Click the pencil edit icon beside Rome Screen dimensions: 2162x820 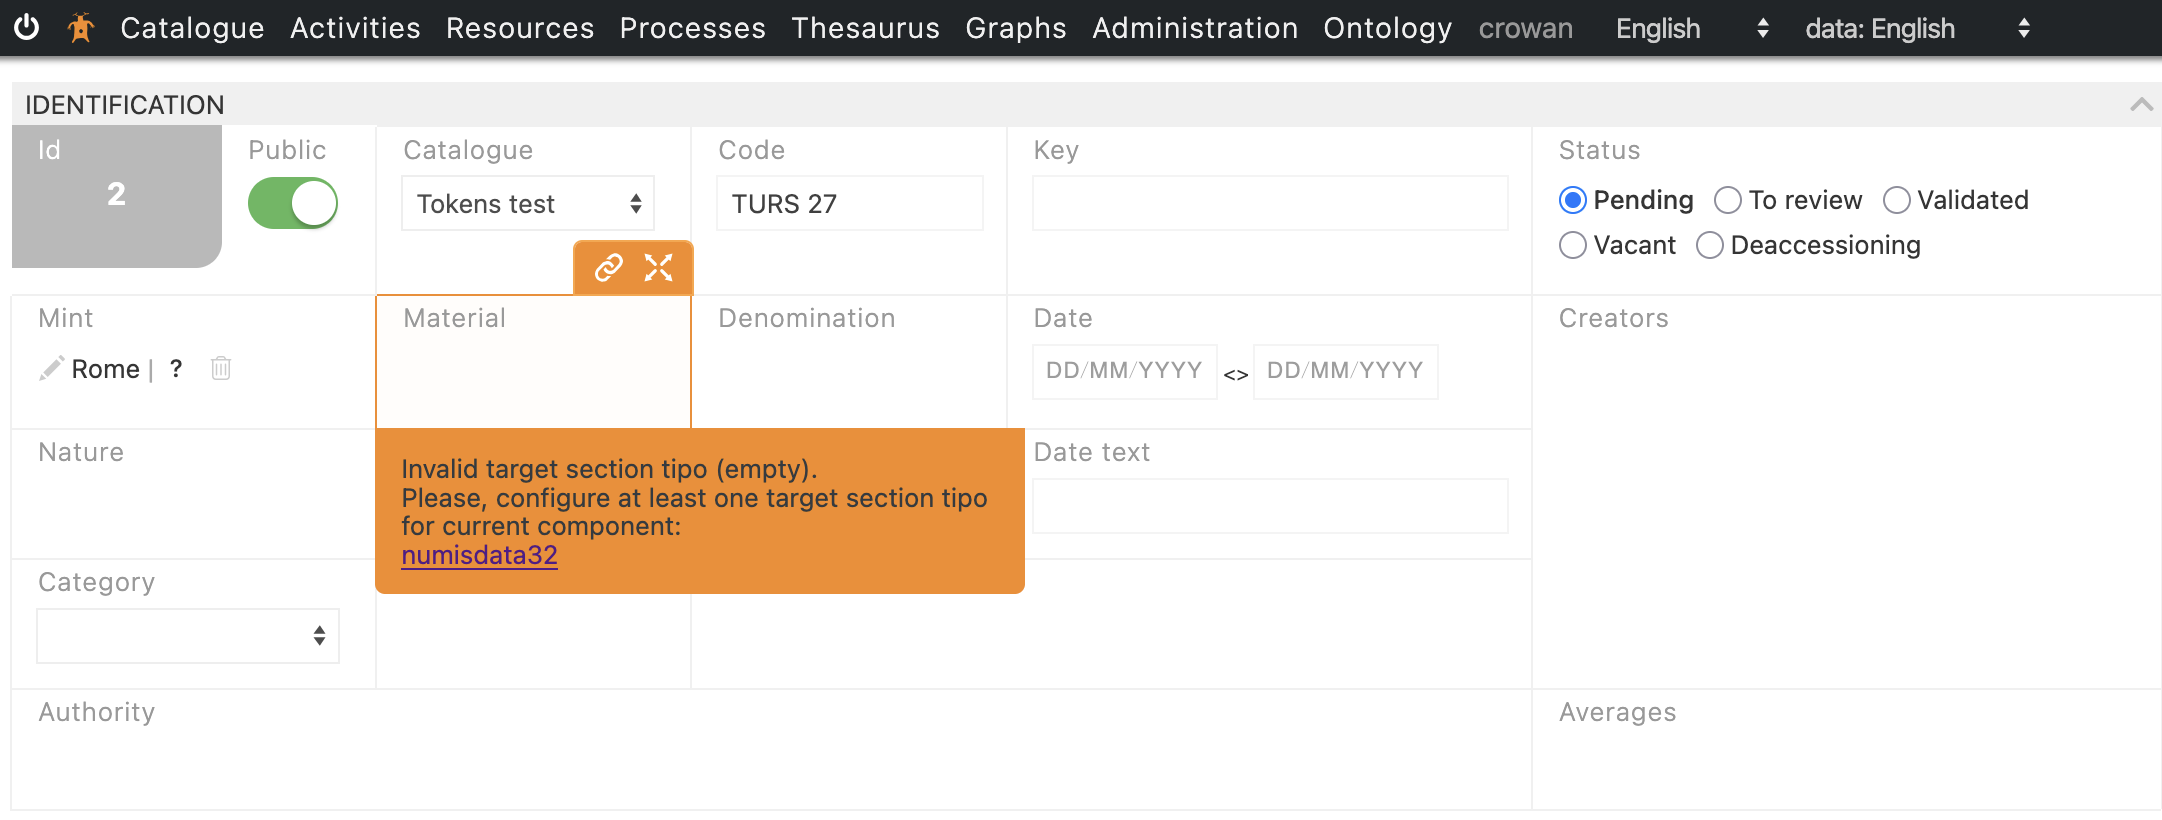click(51, 368)
